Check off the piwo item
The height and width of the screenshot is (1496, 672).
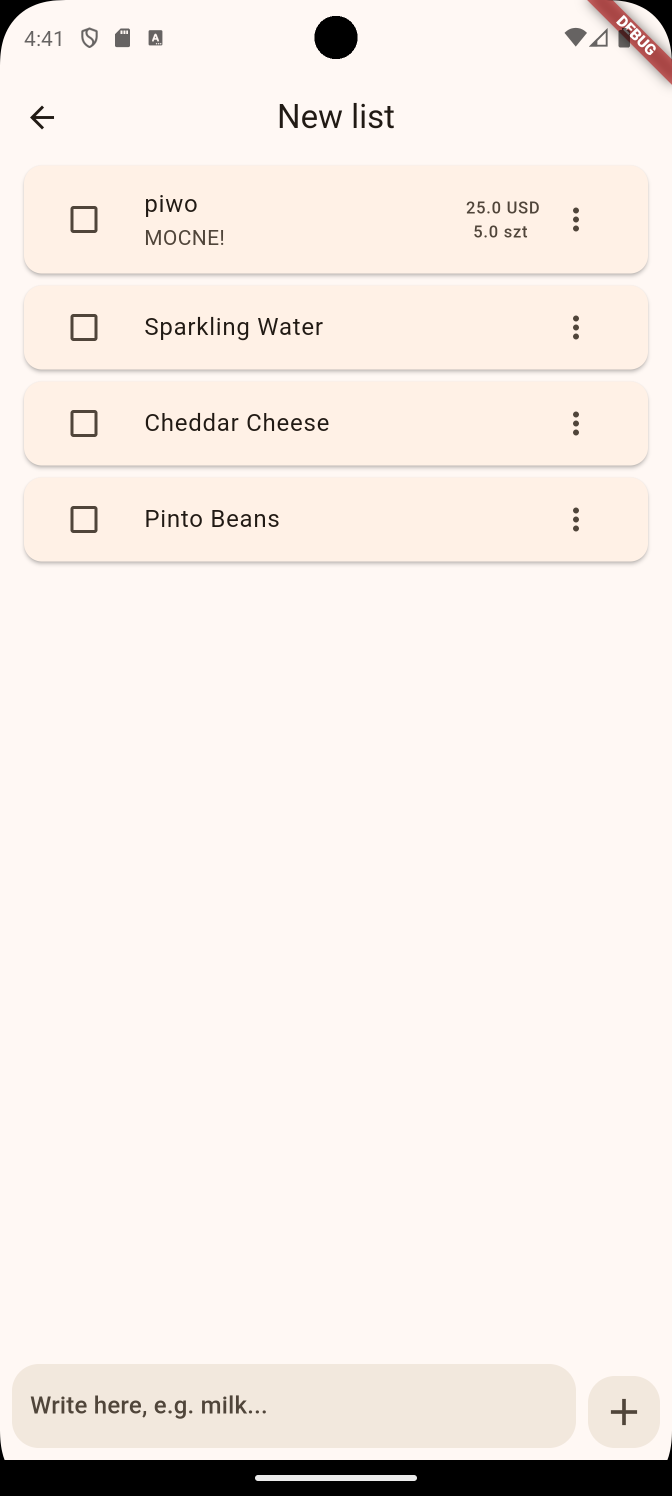84,219
